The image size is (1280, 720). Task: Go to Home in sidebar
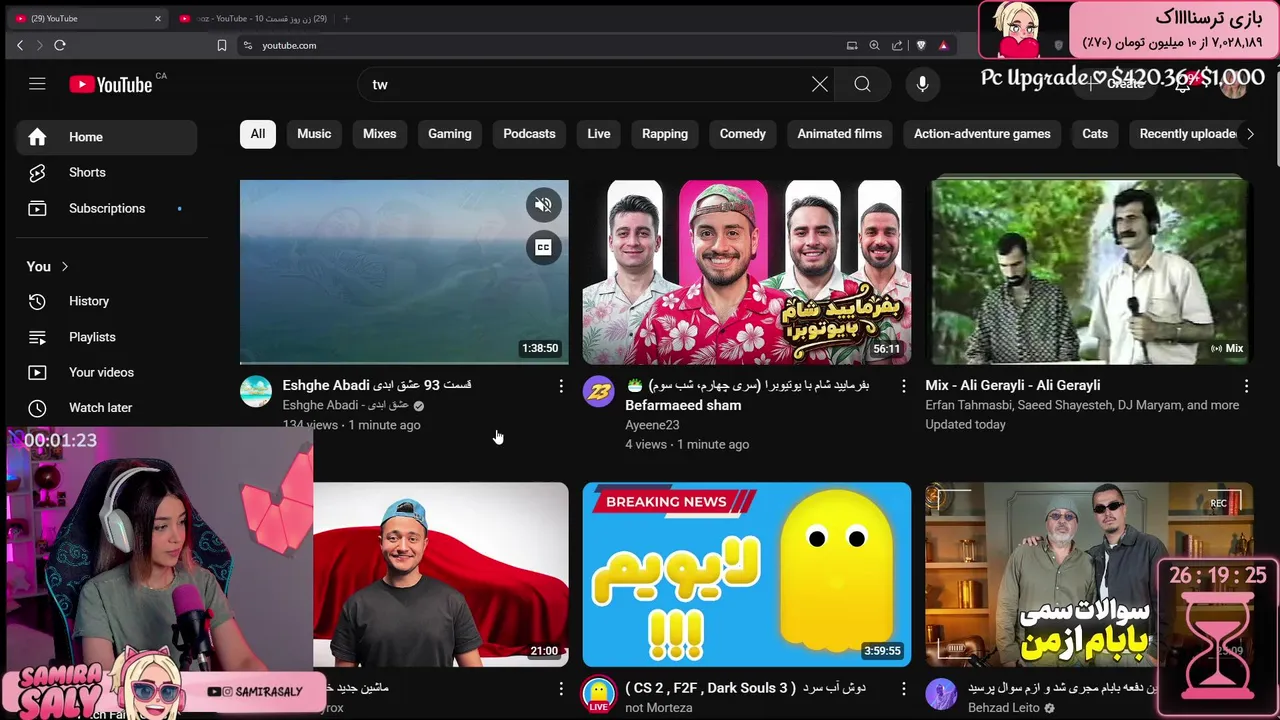pyautogui.click(x=106, y=137)
